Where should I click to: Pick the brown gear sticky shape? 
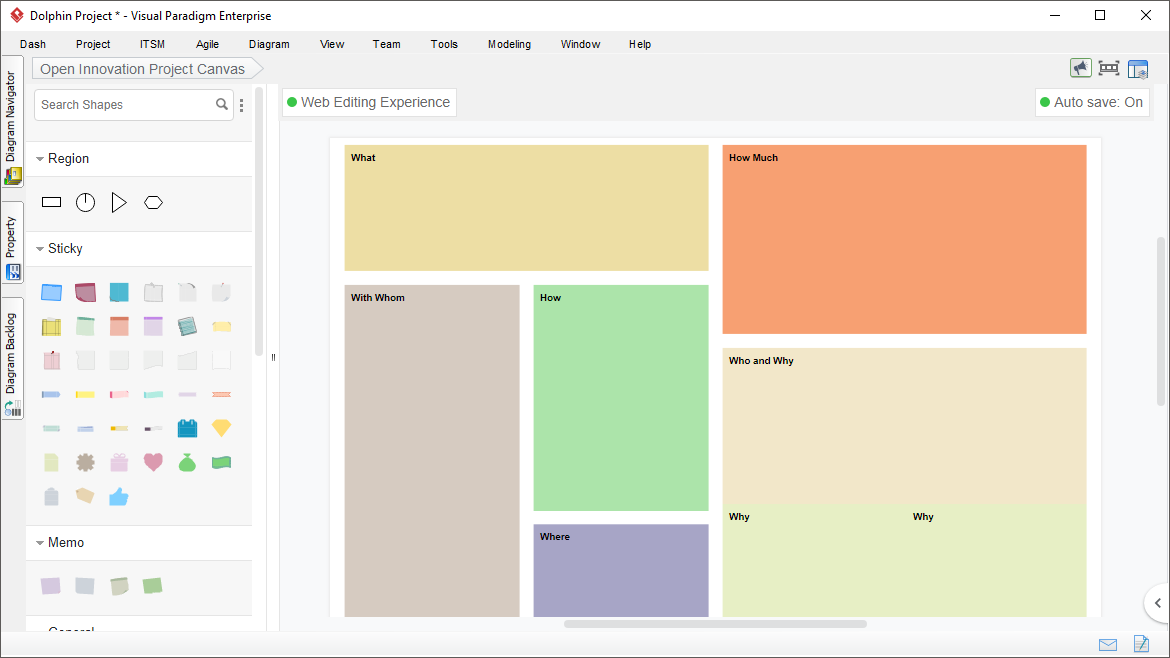(x=85, y=463)
